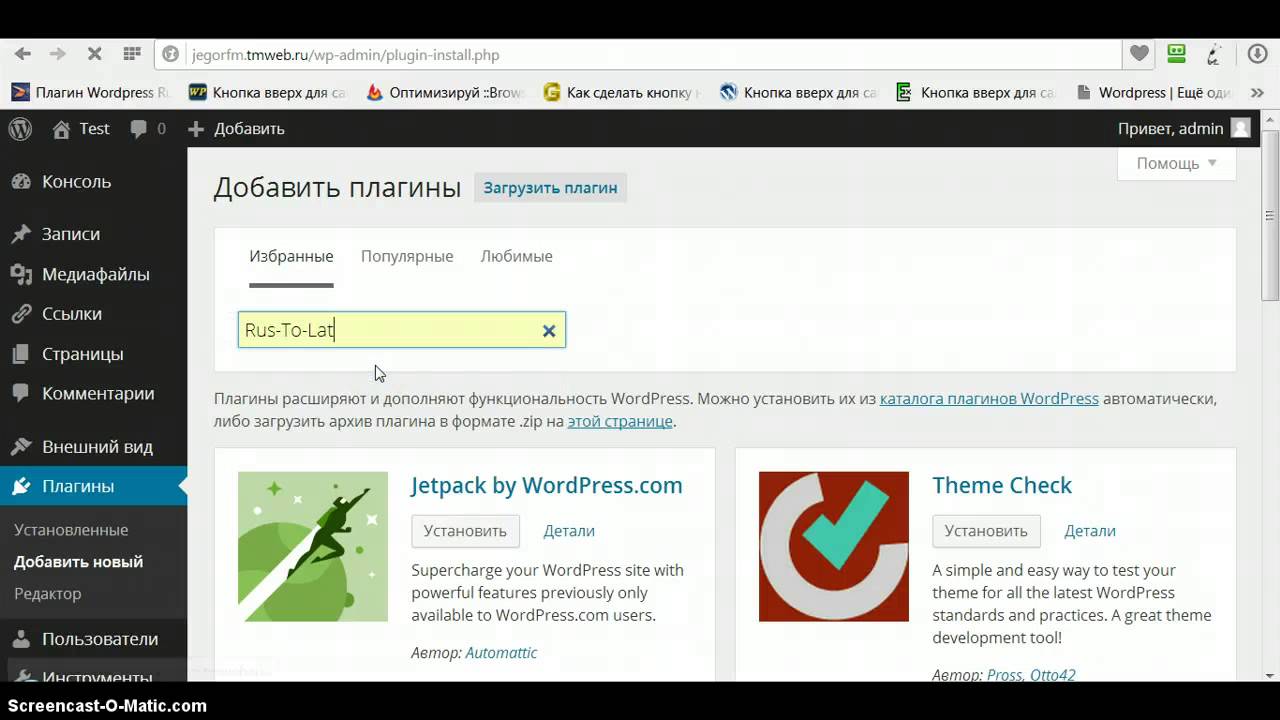Switch to the Популярные tab
This screenshot has height=720, width=1280.
pos(407,256)
